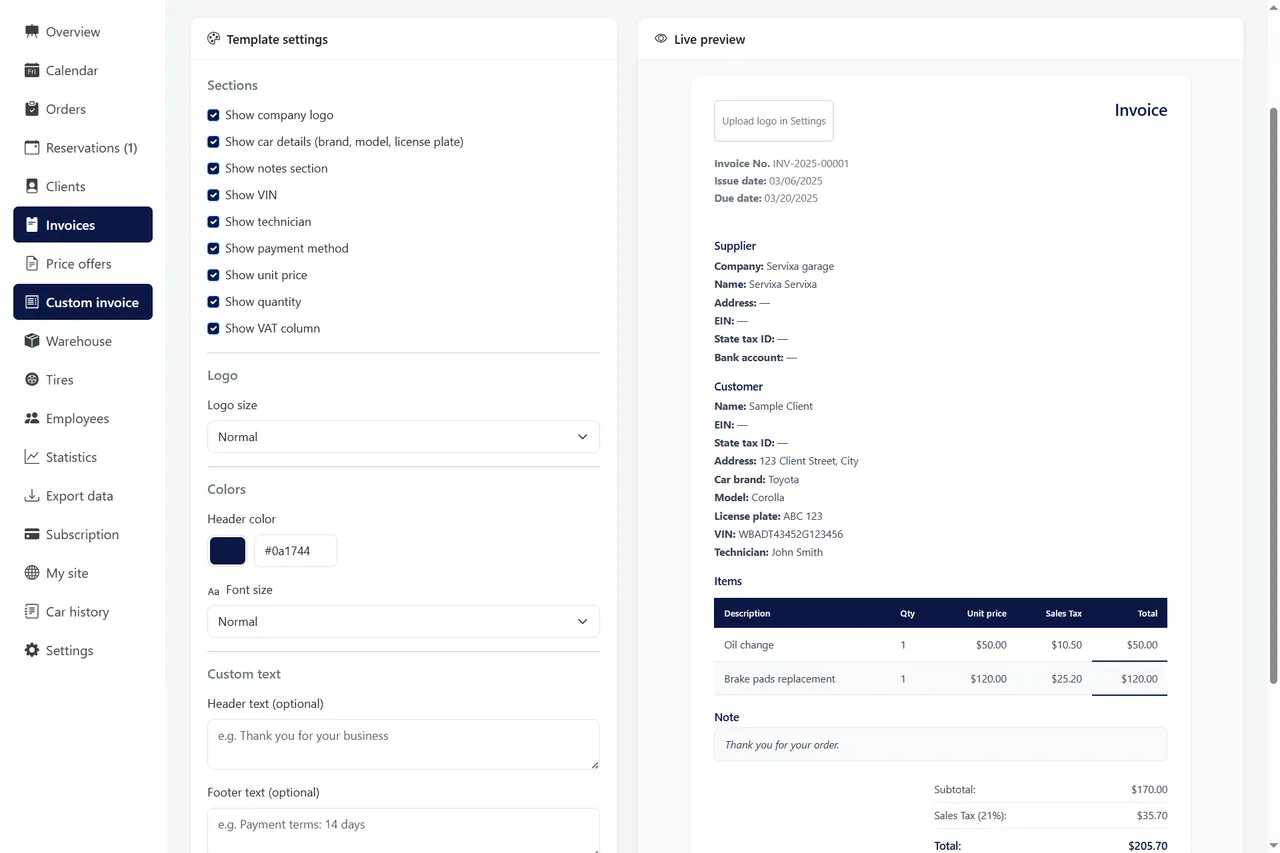Click the Aa icon beside Font size
The height and width of the screenshot is (853, 1280).
point(213,591)
